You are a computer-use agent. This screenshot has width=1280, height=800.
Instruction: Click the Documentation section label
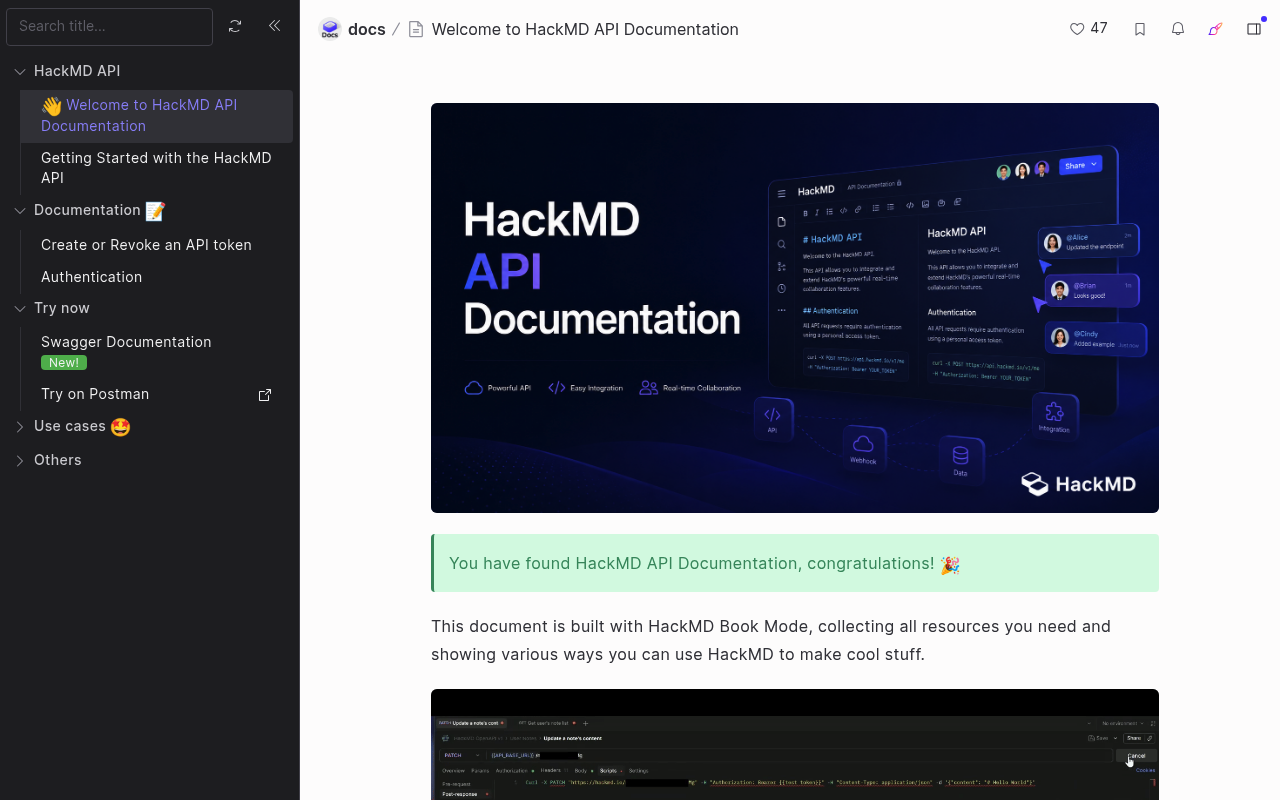coord(99,210)
